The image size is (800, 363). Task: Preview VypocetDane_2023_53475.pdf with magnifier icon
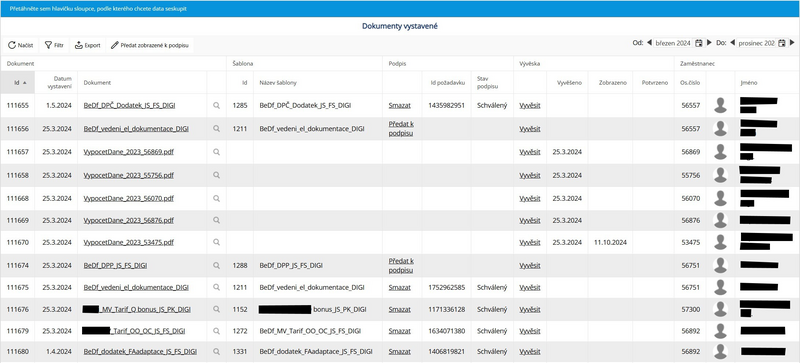[216, 243]
